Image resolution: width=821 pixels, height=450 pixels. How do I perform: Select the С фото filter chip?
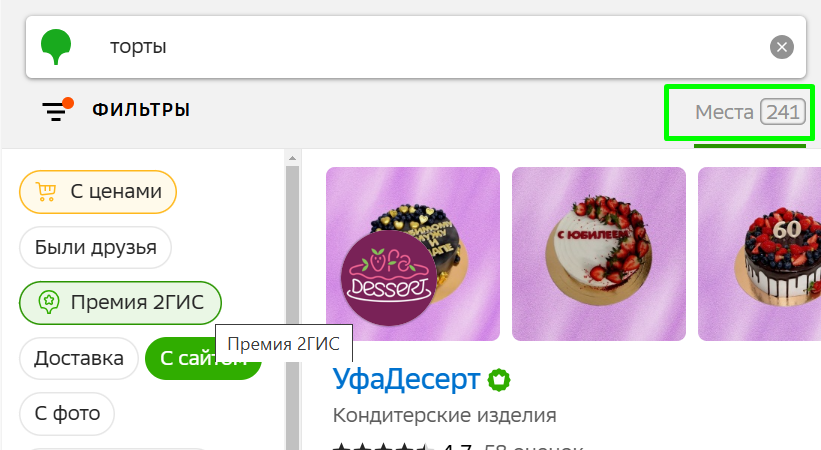[67, 414]
